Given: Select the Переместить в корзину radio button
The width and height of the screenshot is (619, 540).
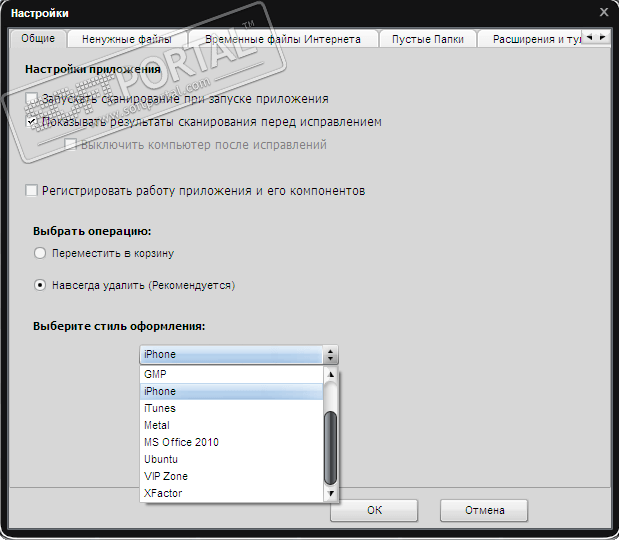Looking at the screenshot, I should pyautogui.click(x=40, y=253).
